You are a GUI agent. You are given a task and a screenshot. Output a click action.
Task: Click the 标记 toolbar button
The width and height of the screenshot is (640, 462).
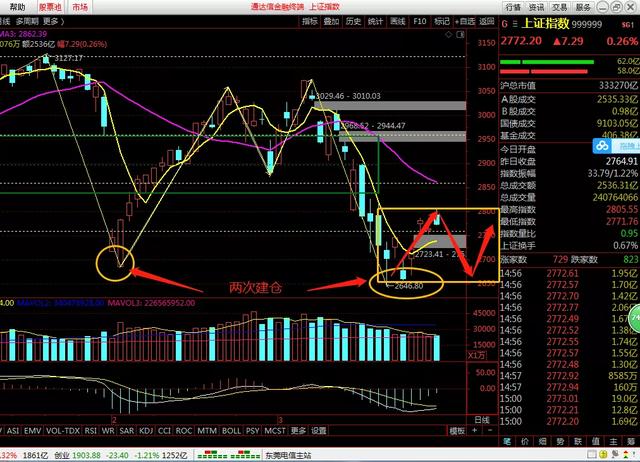click(442, 21)
